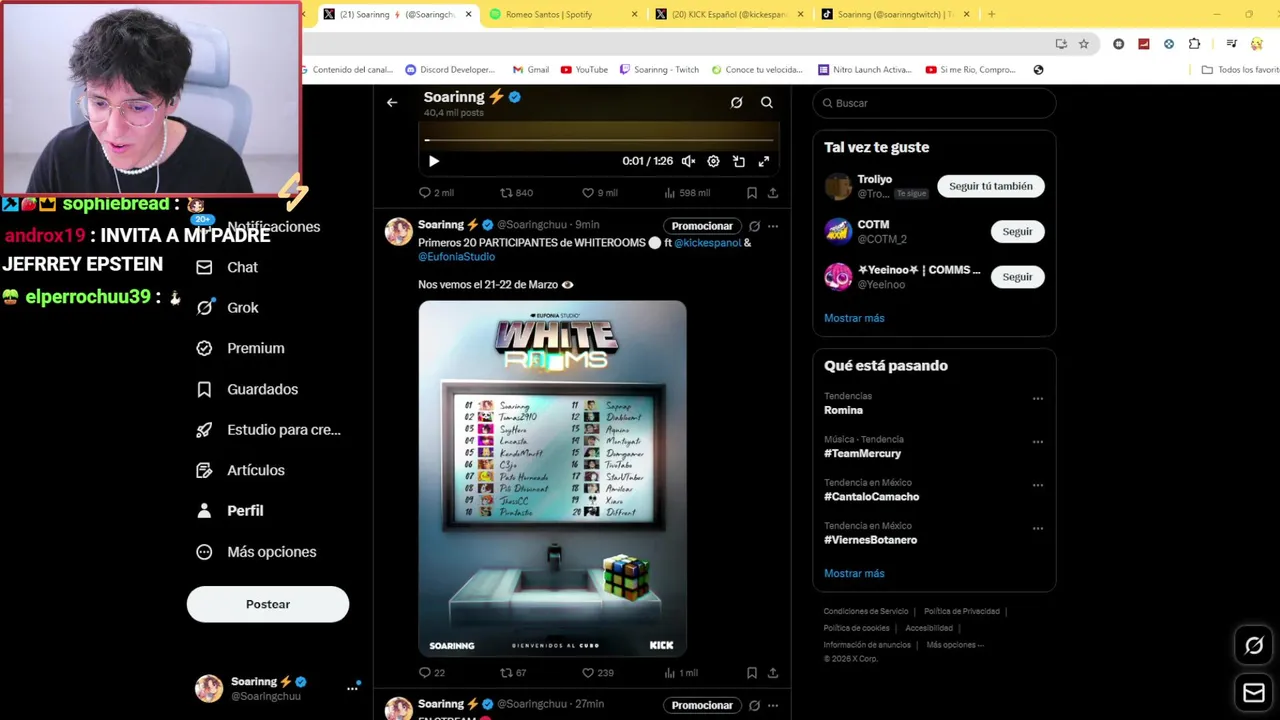Follow Yeeinoo with the Seguir button

(x=1017, y=276)
